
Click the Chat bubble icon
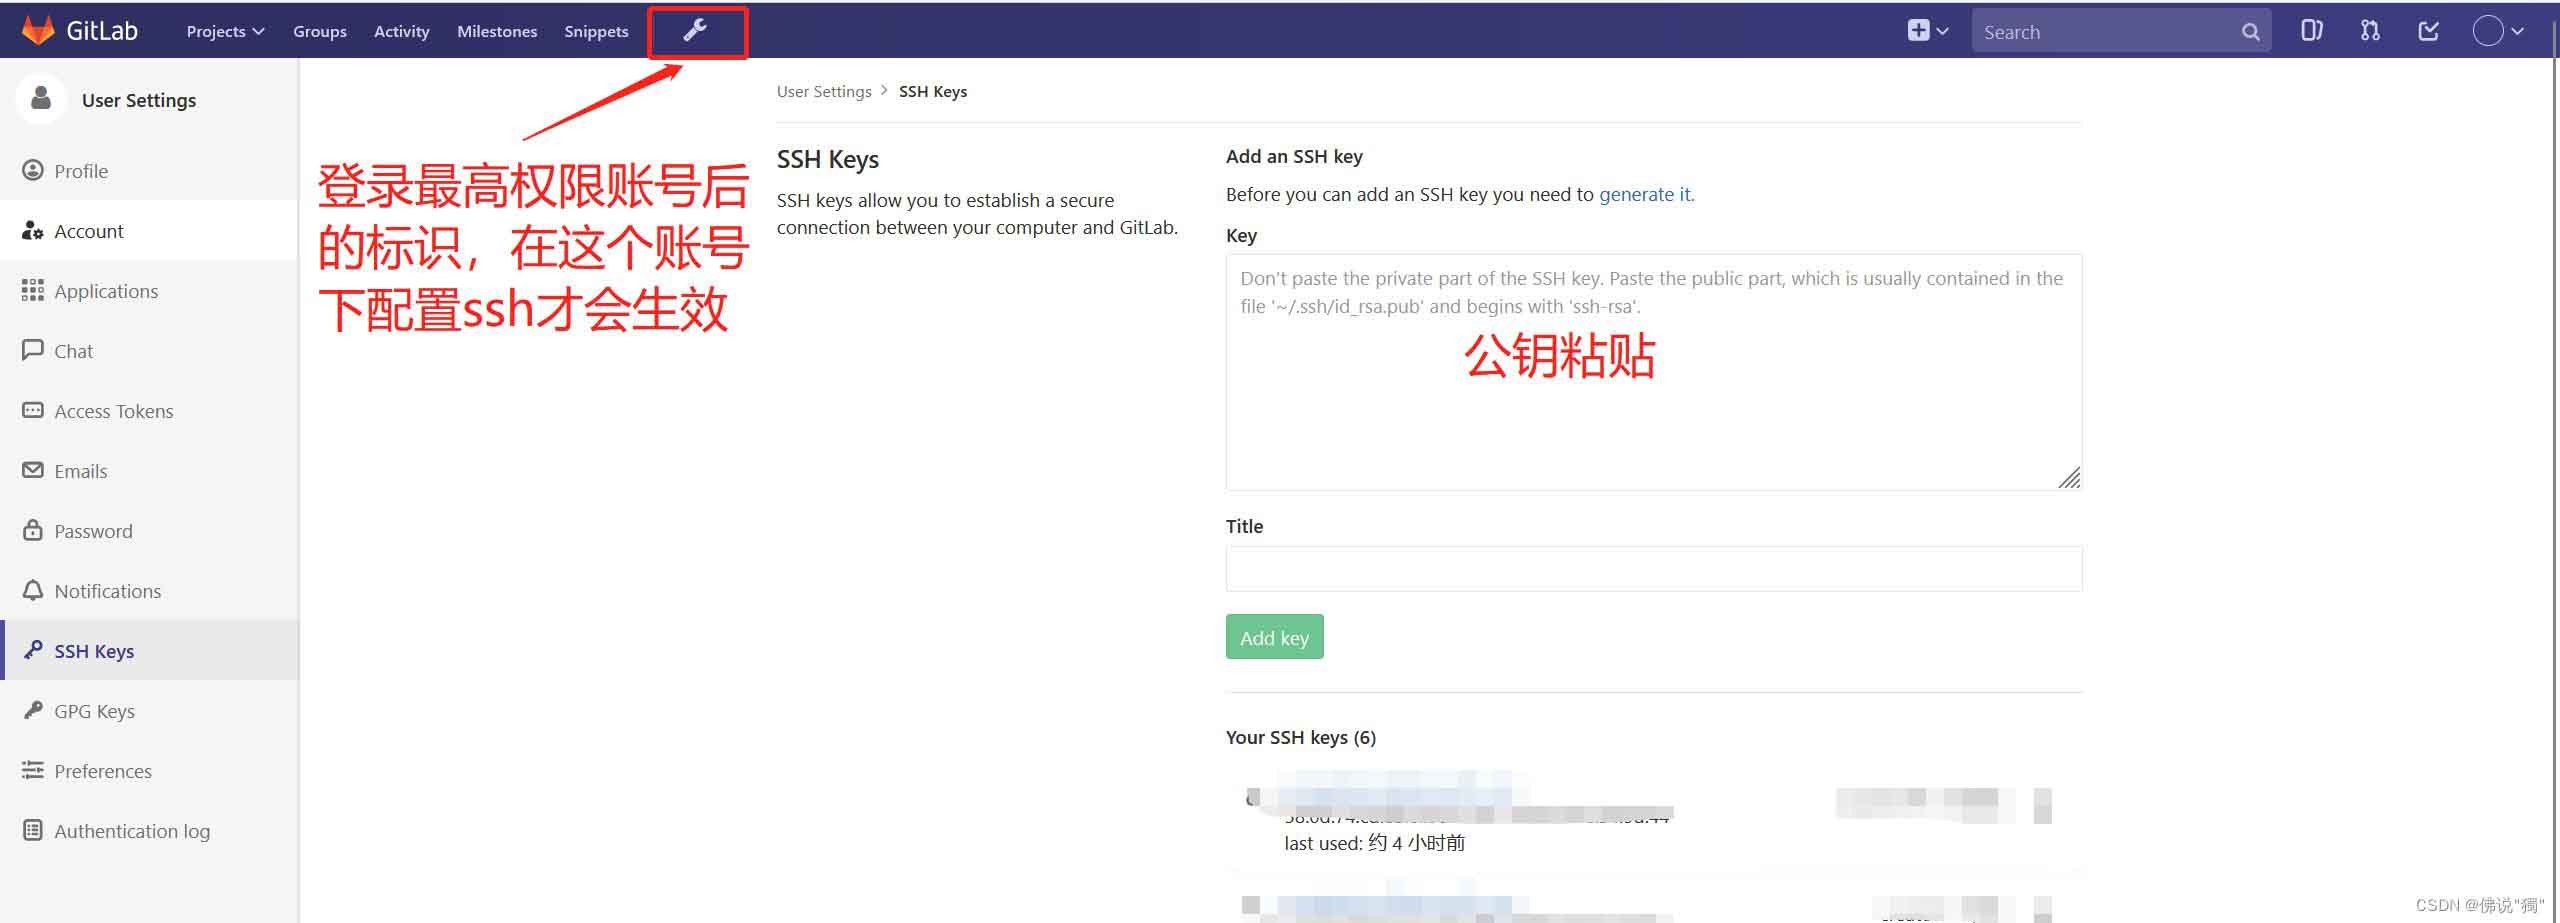coord(33,350)
